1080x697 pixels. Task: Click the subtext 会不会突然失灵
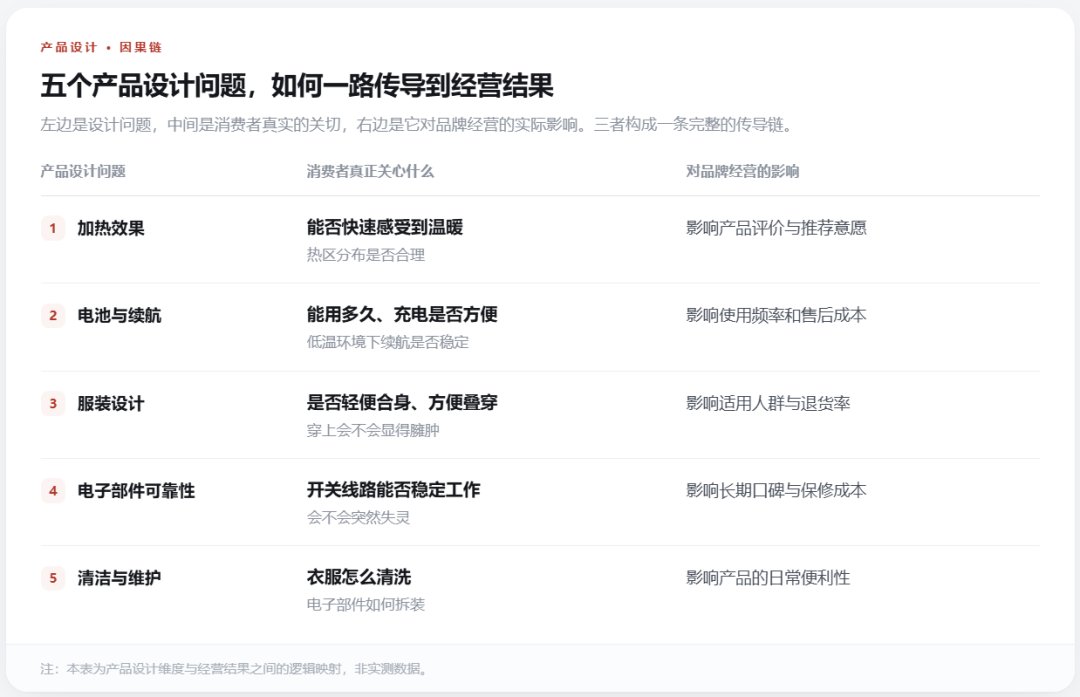[358, 517]
